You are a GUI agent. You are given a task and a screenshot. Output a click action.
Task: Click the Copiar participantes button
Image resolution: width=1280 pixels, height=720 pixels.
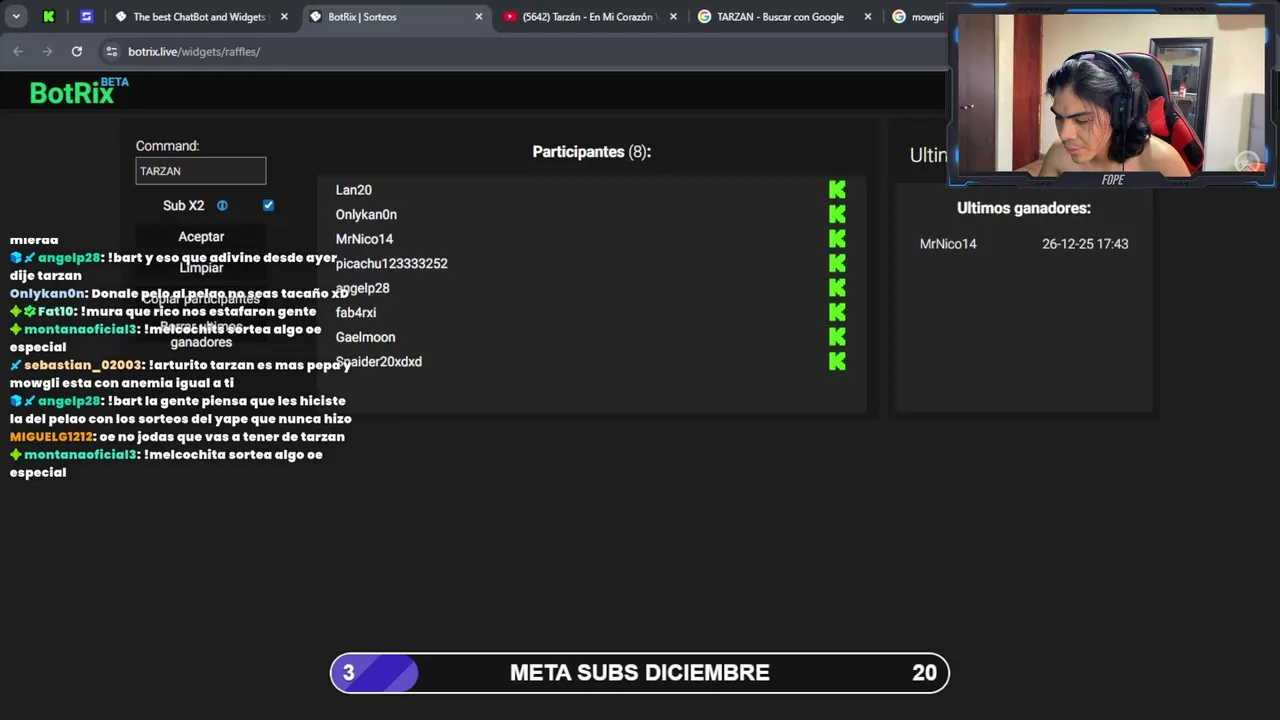pyautogui.click(x=201, y=299)
